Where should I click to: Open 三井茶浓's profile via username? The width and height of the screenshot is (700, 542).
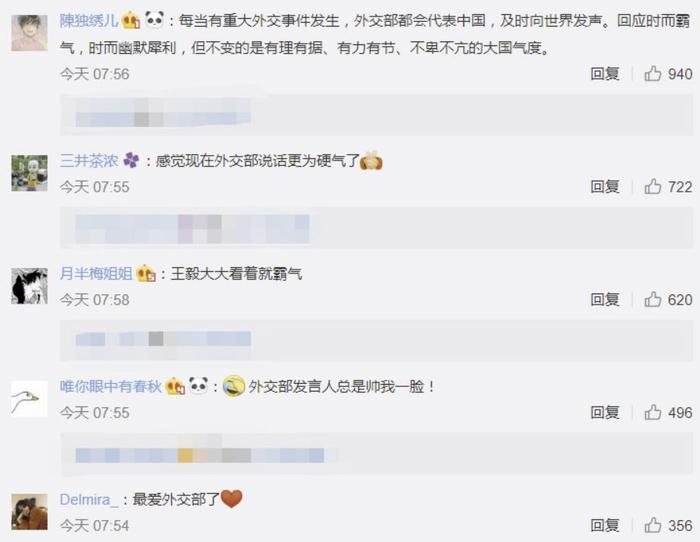[89, 160]
